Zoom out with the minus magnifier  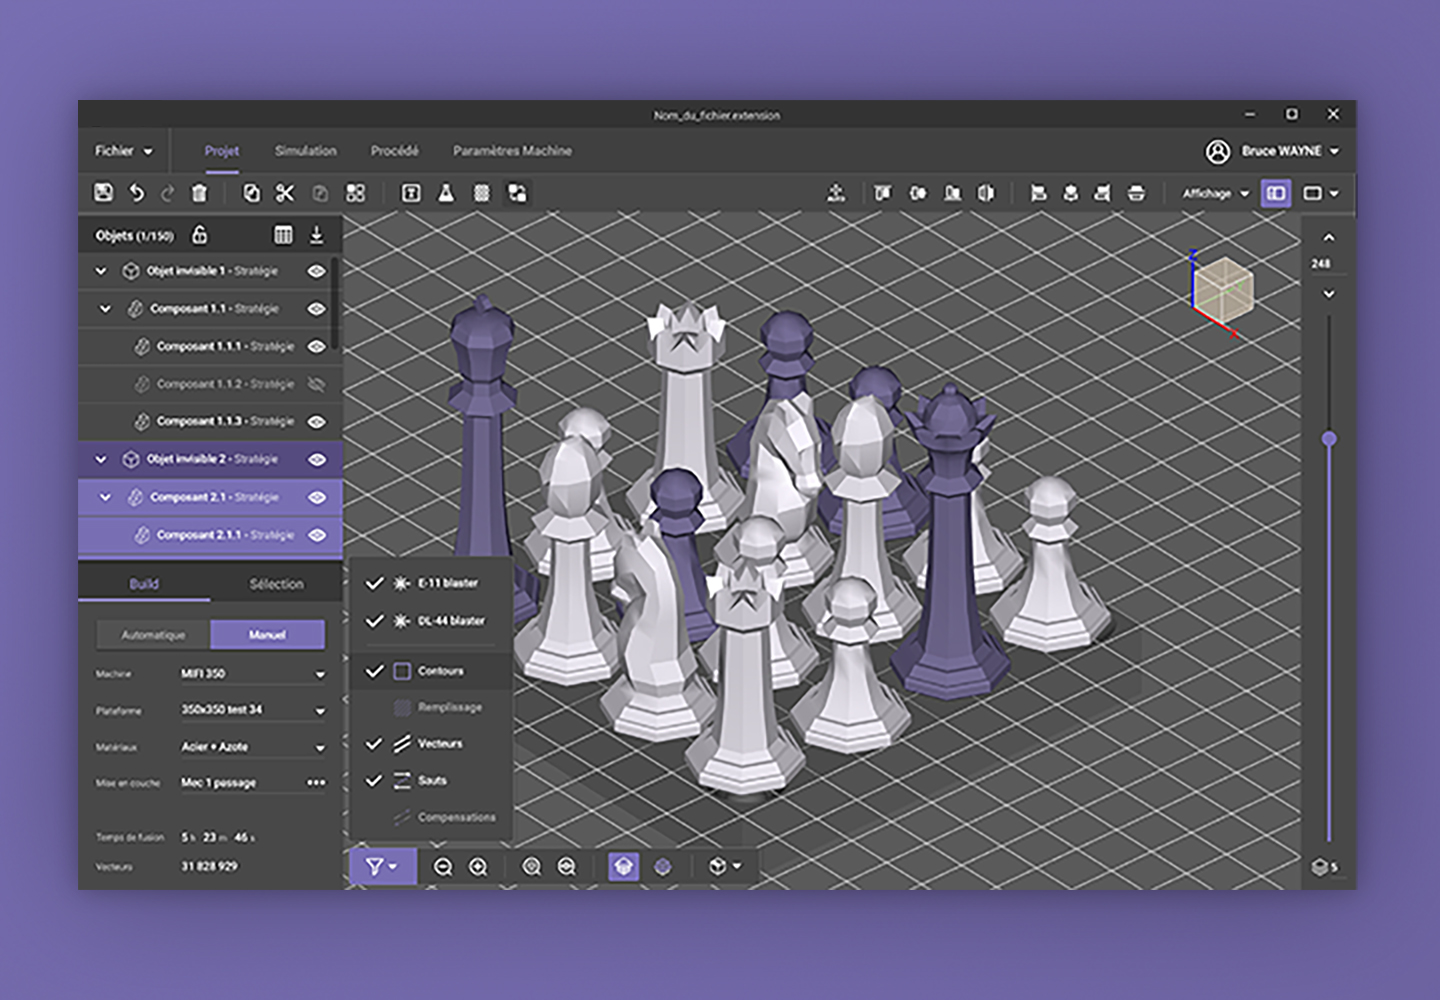click(443, 867)
